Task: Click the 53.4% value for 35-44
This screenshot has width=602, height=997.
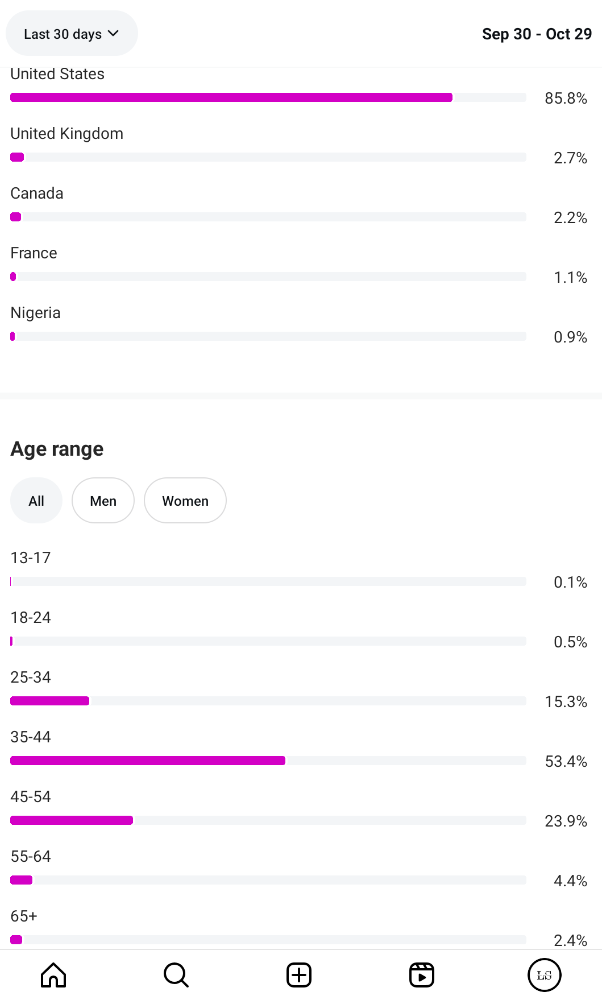Action: [x=565, y=762]
